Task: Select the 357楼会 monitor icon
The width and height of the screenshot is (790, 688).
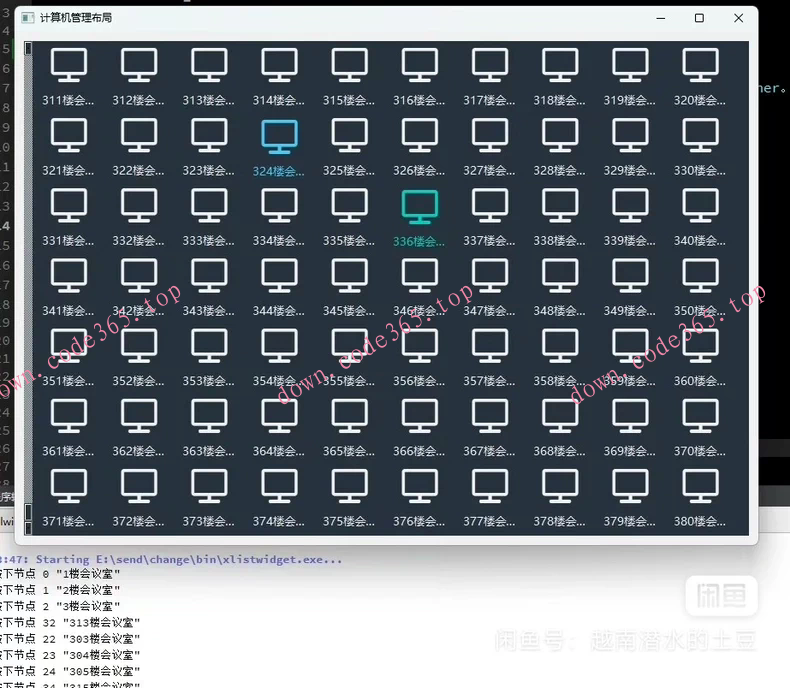Action: (489, 346)
